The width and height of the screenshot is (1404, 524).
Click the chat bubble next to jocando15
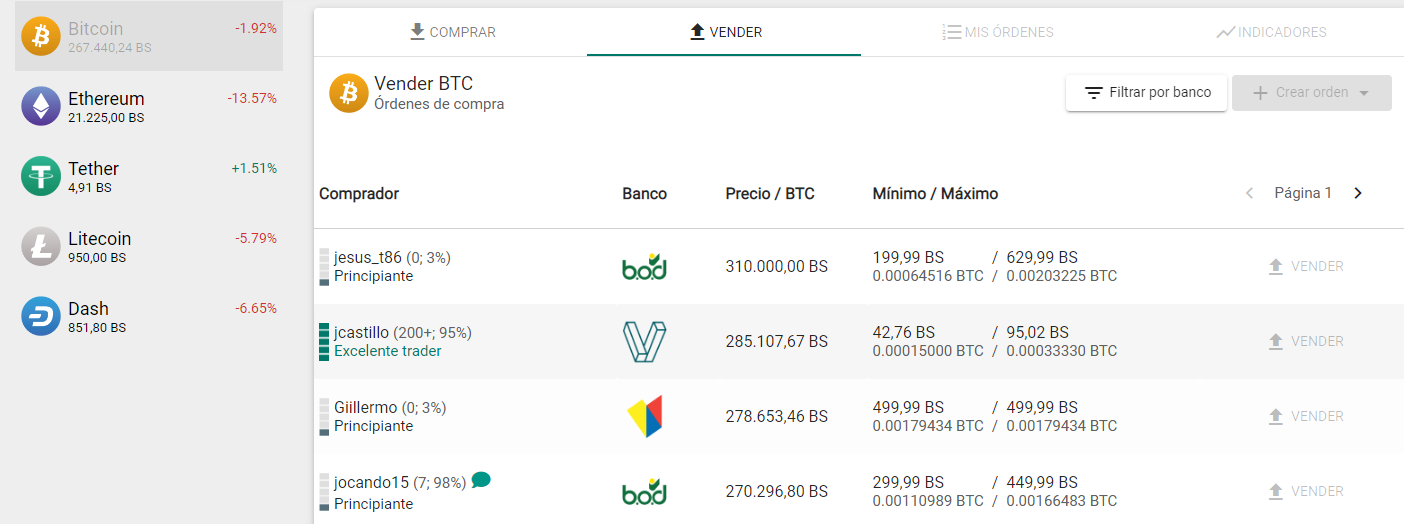[481, 480]
